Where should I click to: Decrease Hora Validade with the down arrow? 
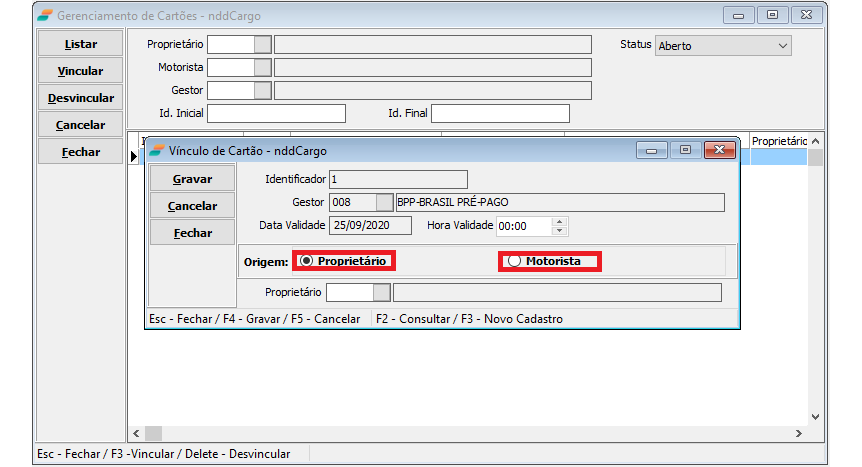[x=559, y=231]
